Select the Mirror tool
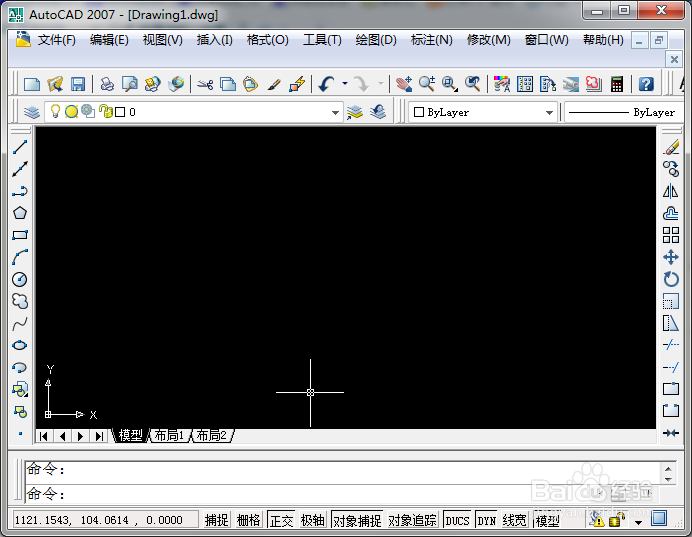 pos(671,191)
